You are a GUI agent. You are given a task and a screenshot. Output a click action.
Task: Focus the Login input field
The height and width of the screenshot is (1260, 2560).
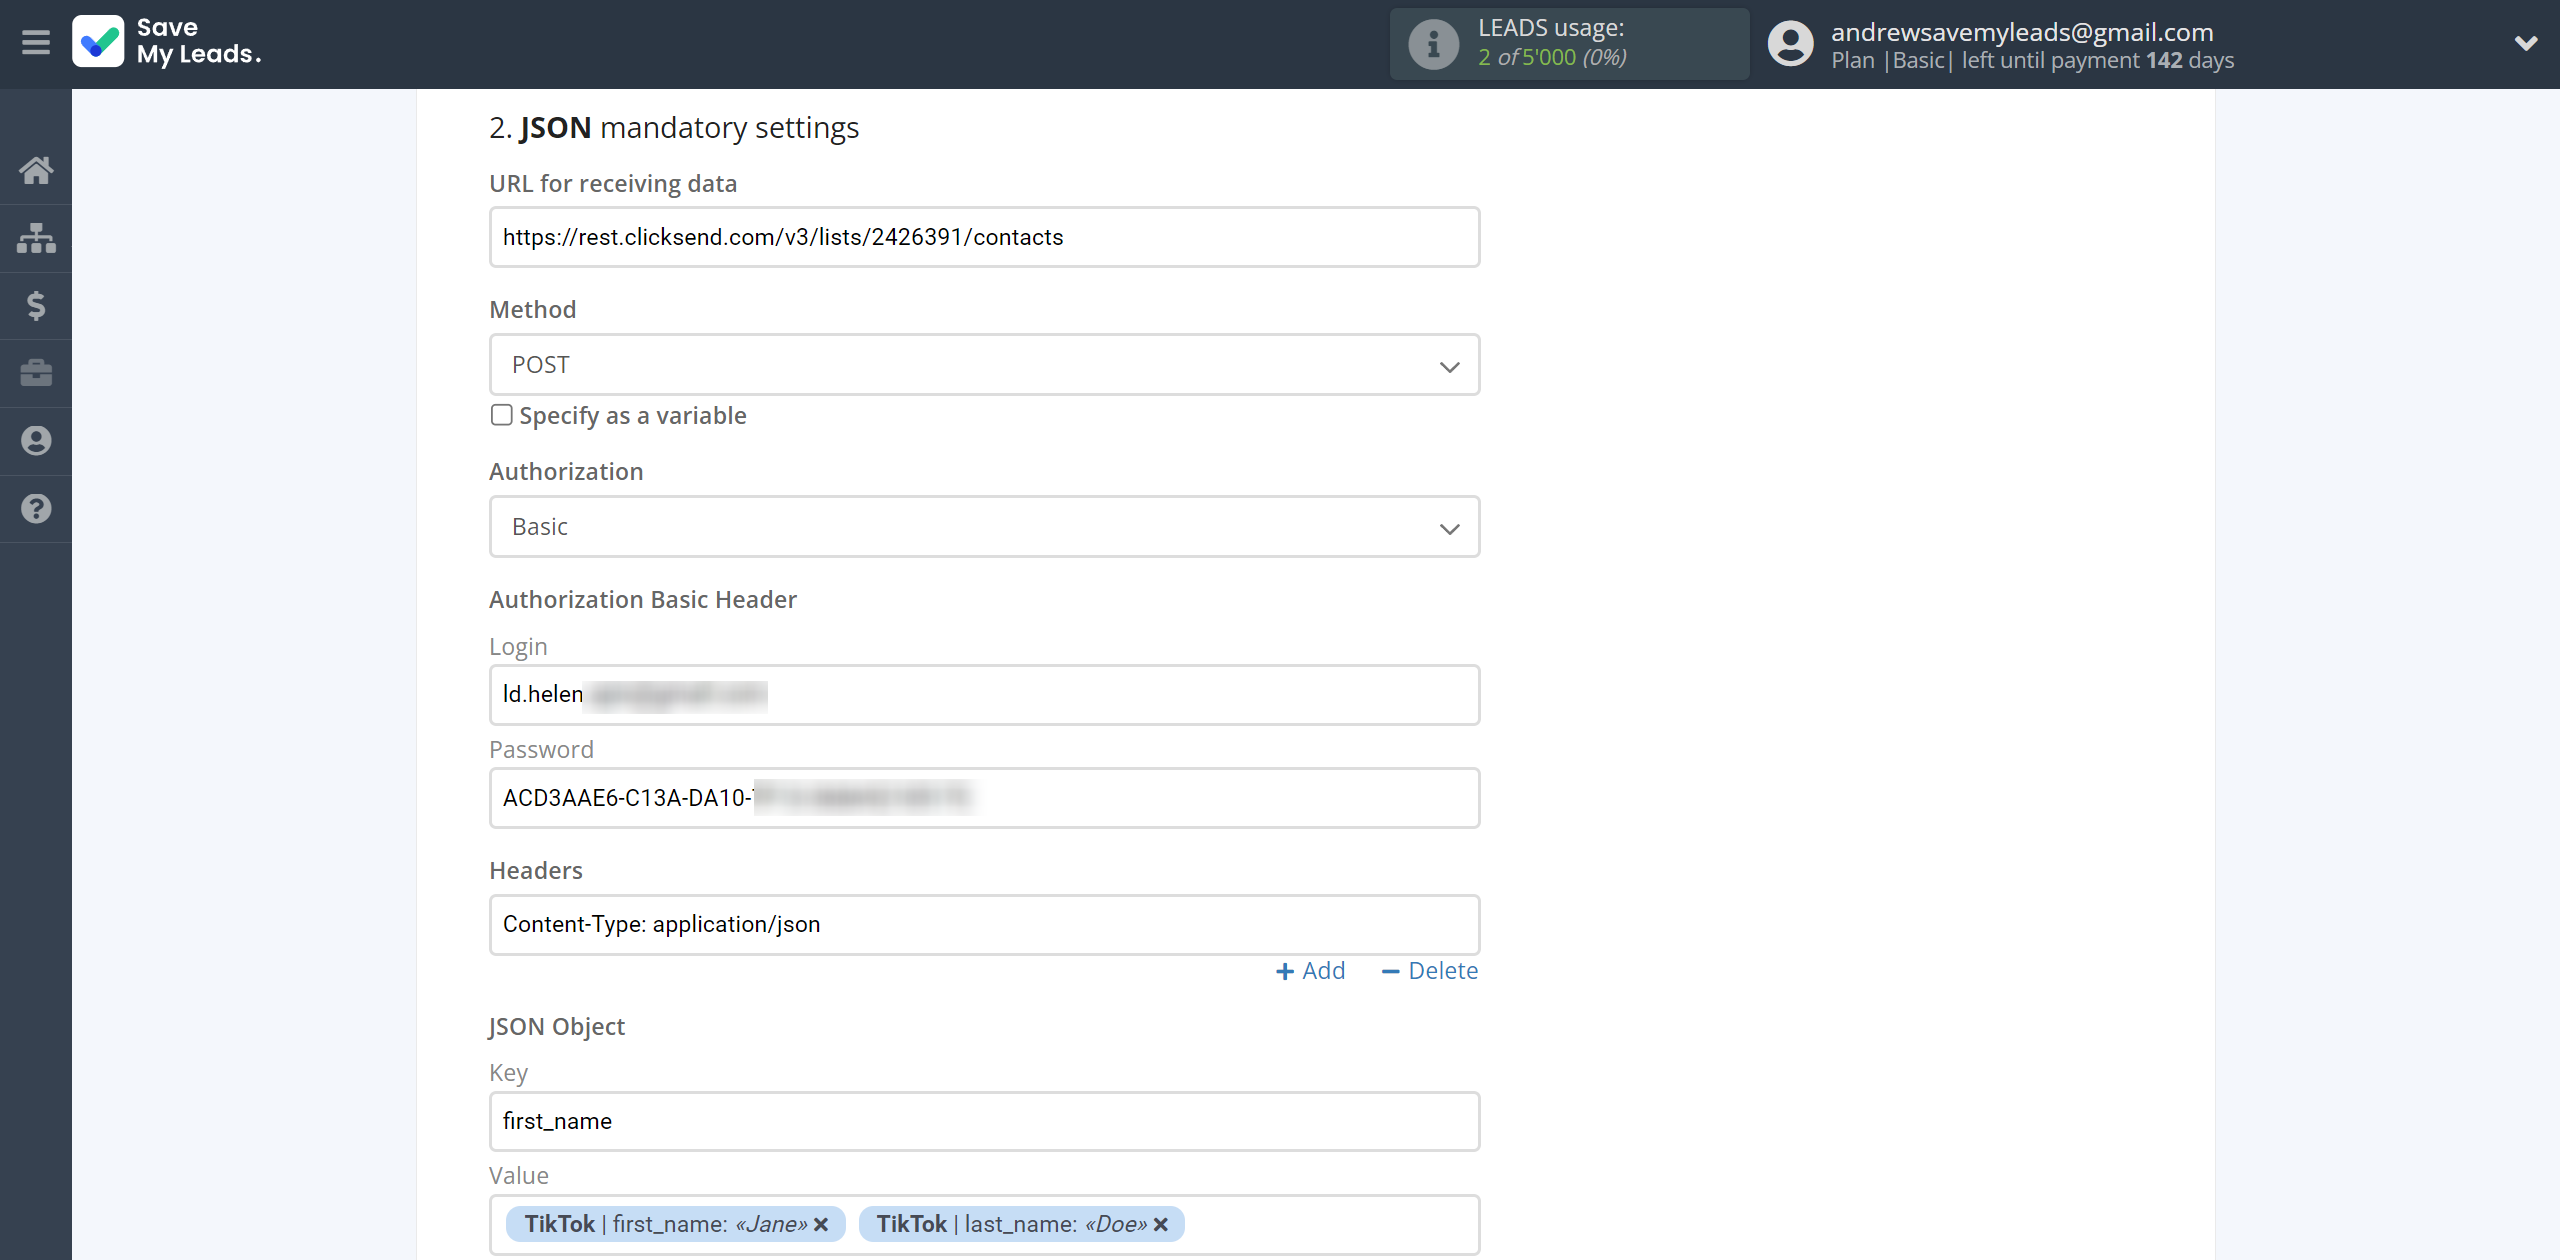pos(984,695)
